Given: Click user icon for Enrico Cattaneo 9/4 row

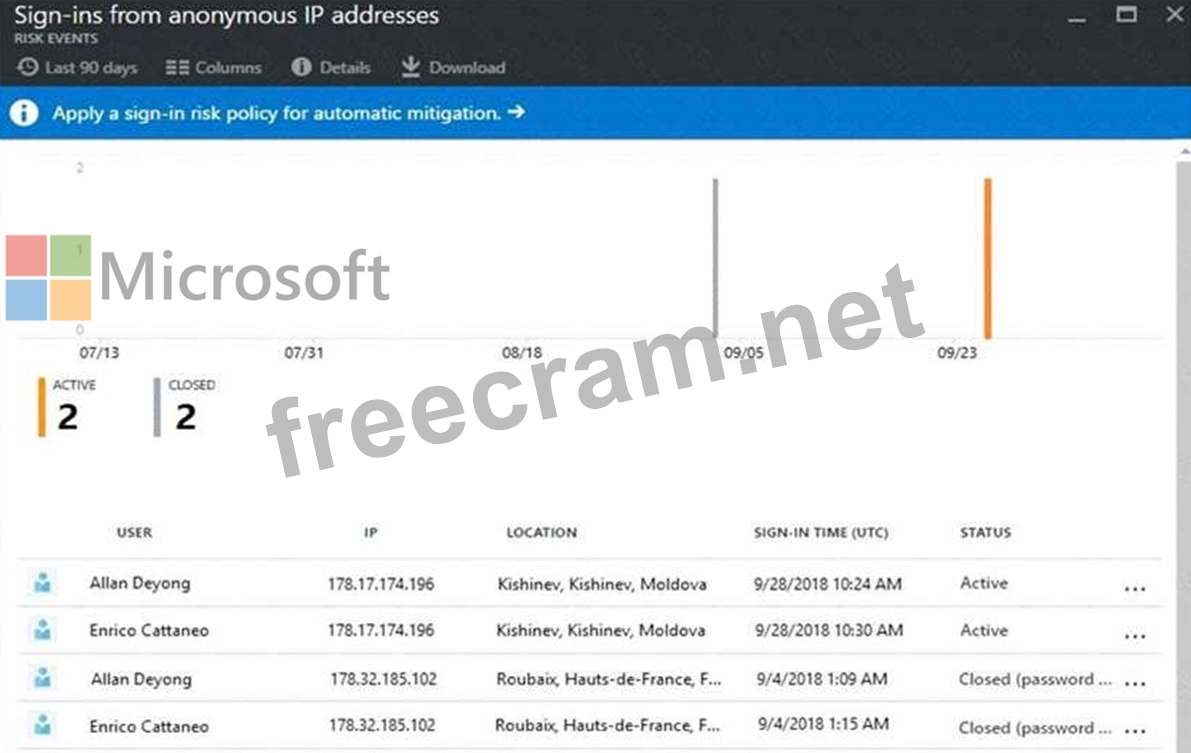Looking at the screenshot, I should tap(43, 725).
